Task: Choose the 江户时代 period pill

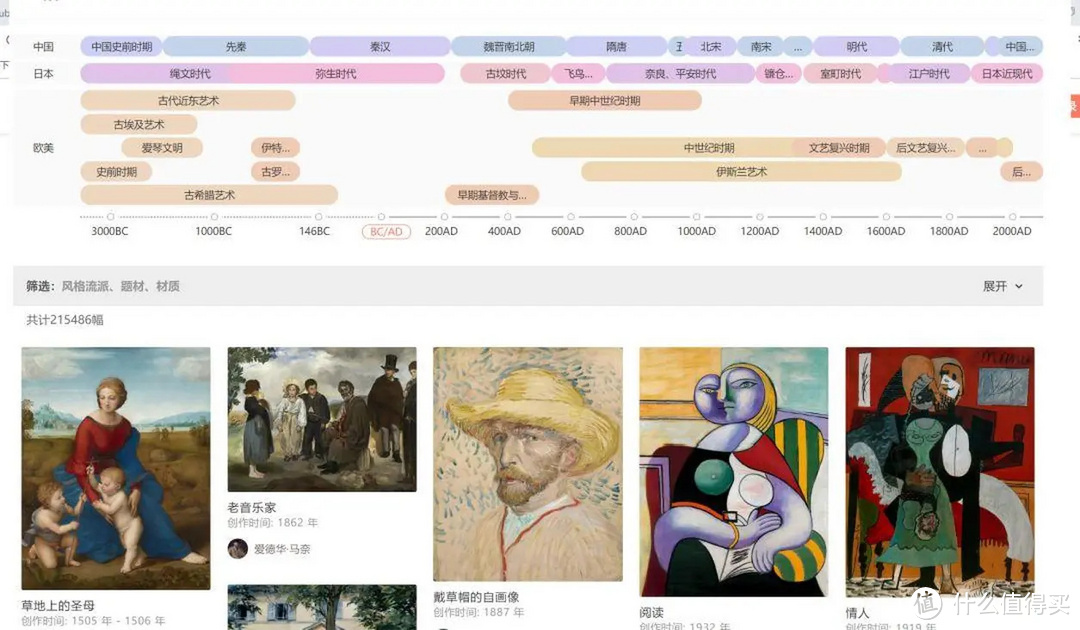Action: pyautogui.click(x=928, y=74)
